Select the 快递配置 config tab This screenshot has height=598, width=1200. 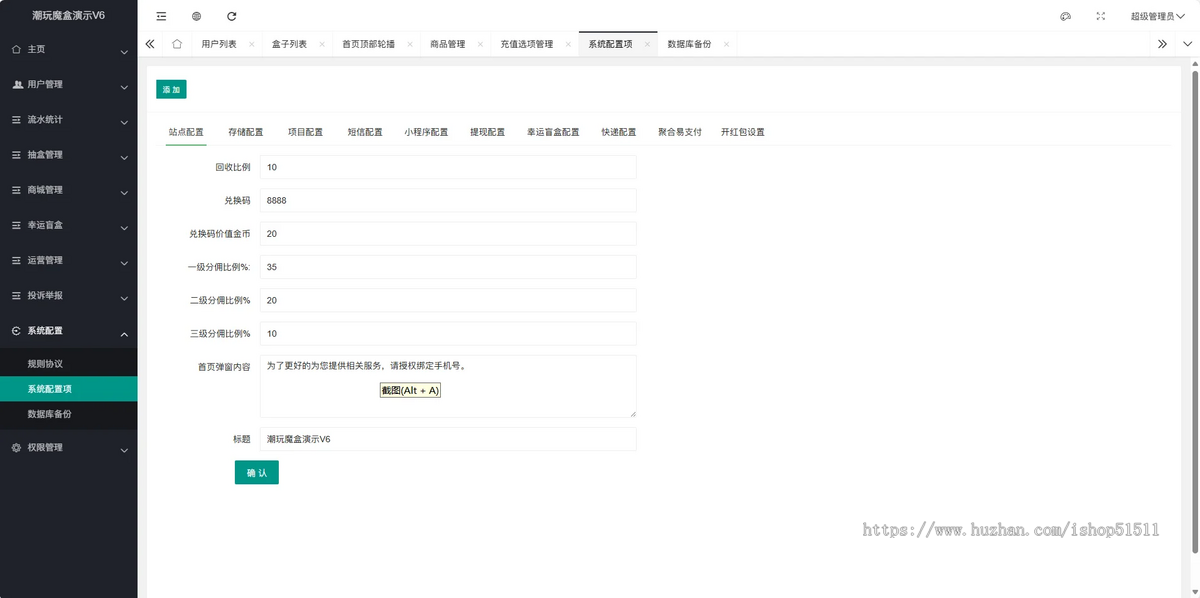click(x=619, y=132)
